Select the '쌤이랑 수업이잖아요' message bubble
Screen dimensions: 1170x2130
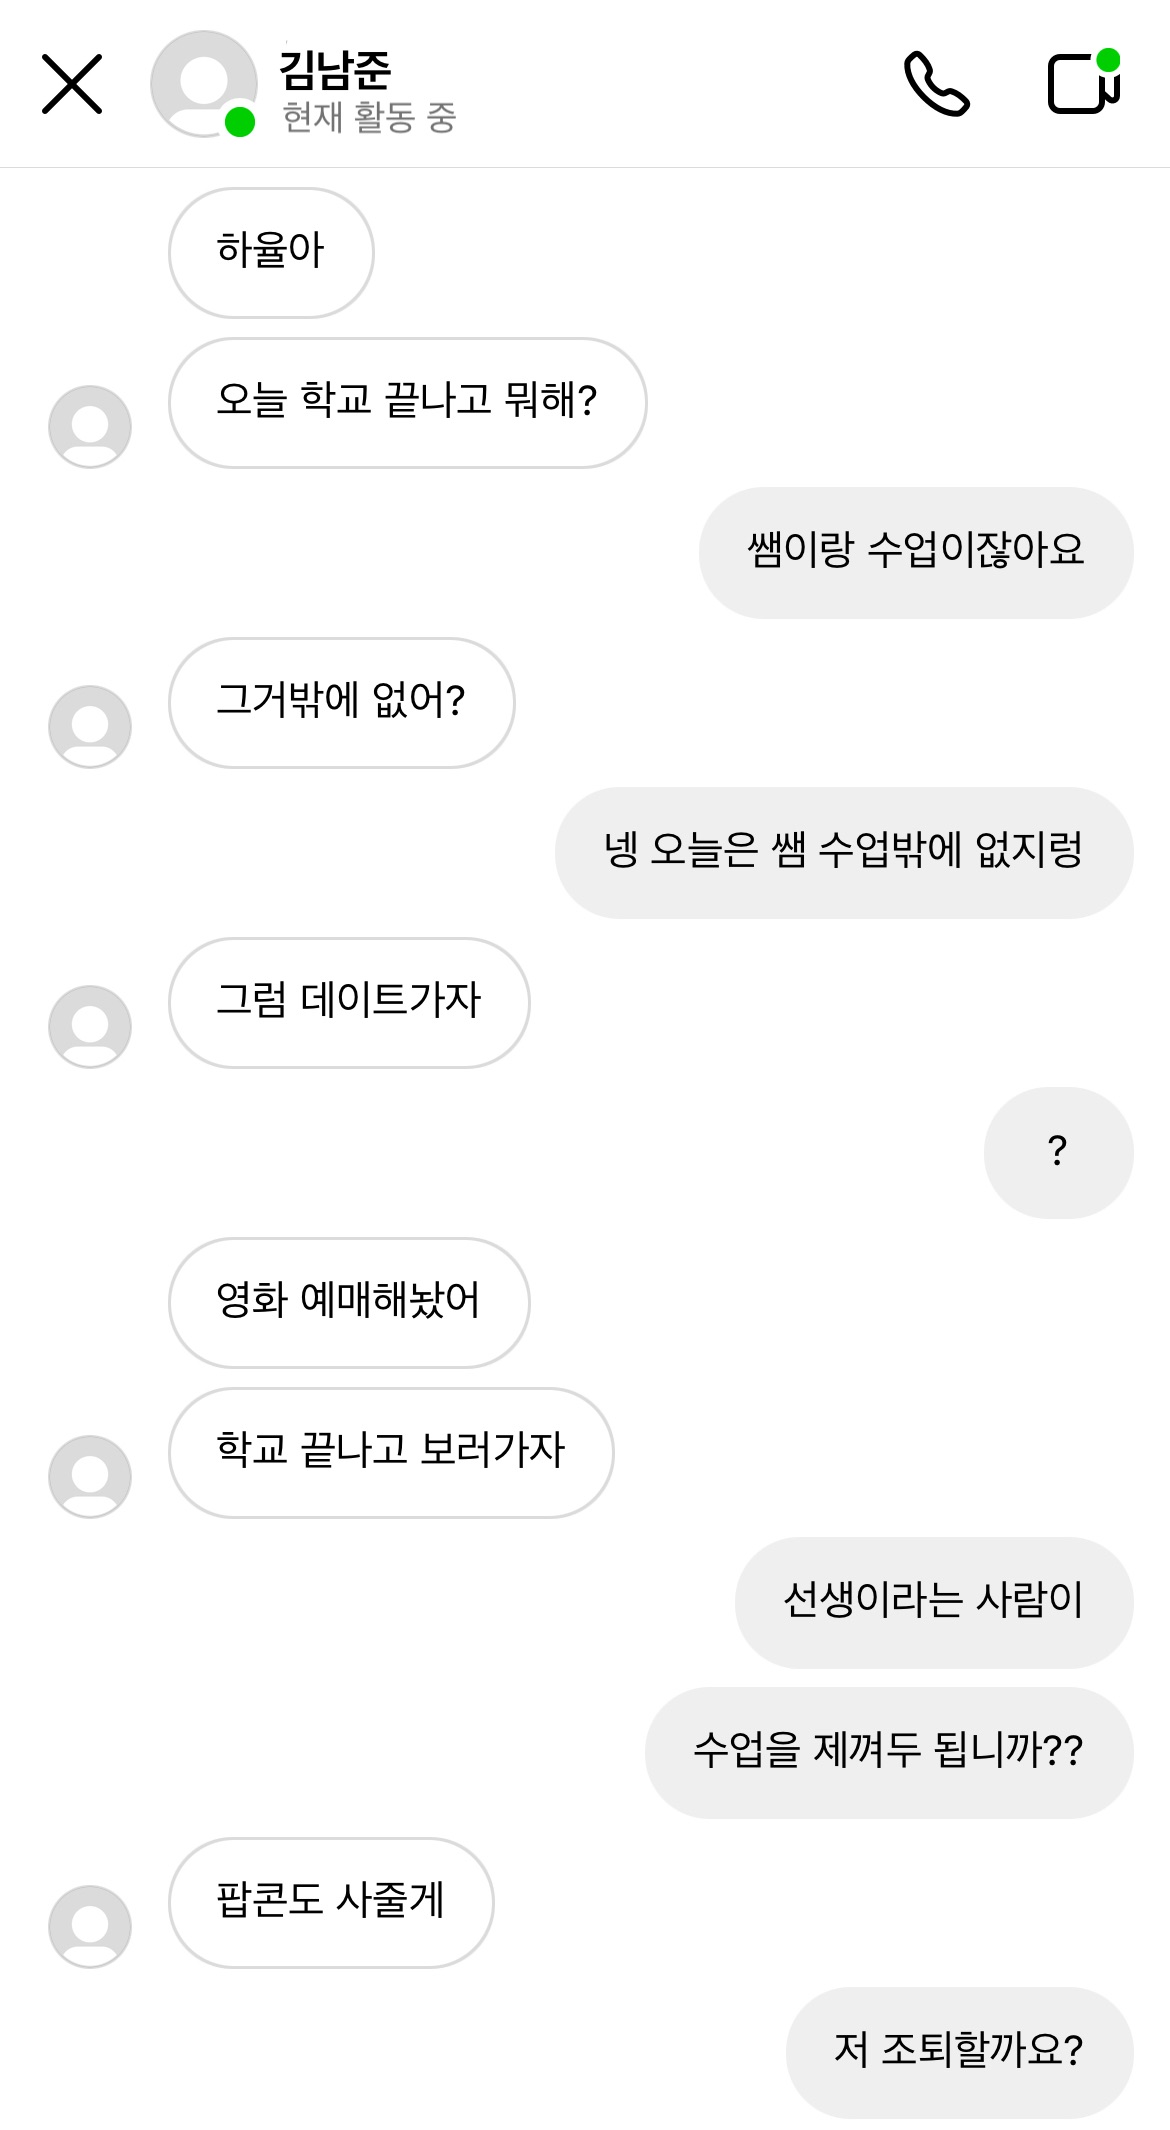(915, 552)
